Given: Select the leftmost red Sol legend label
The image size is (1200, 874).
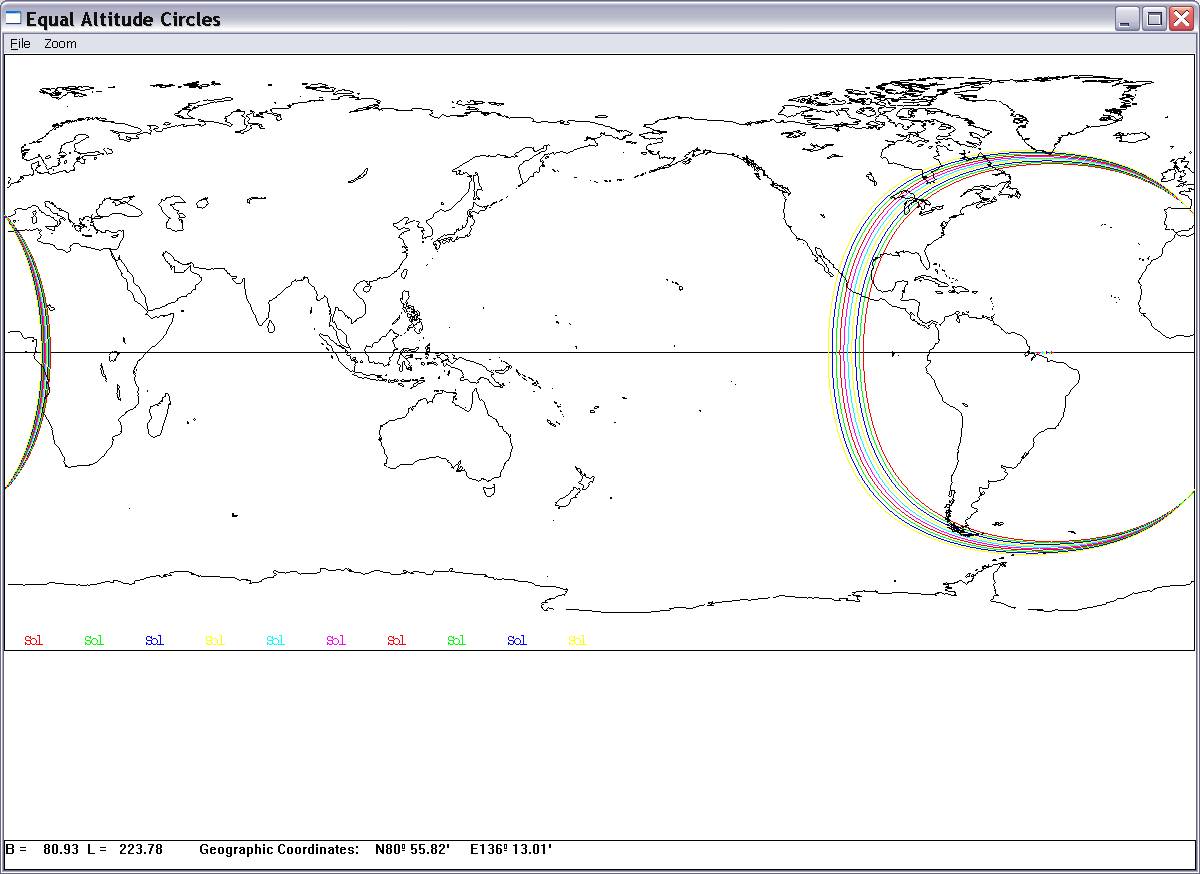Looking at the screenshot, I should click(33, 641).
